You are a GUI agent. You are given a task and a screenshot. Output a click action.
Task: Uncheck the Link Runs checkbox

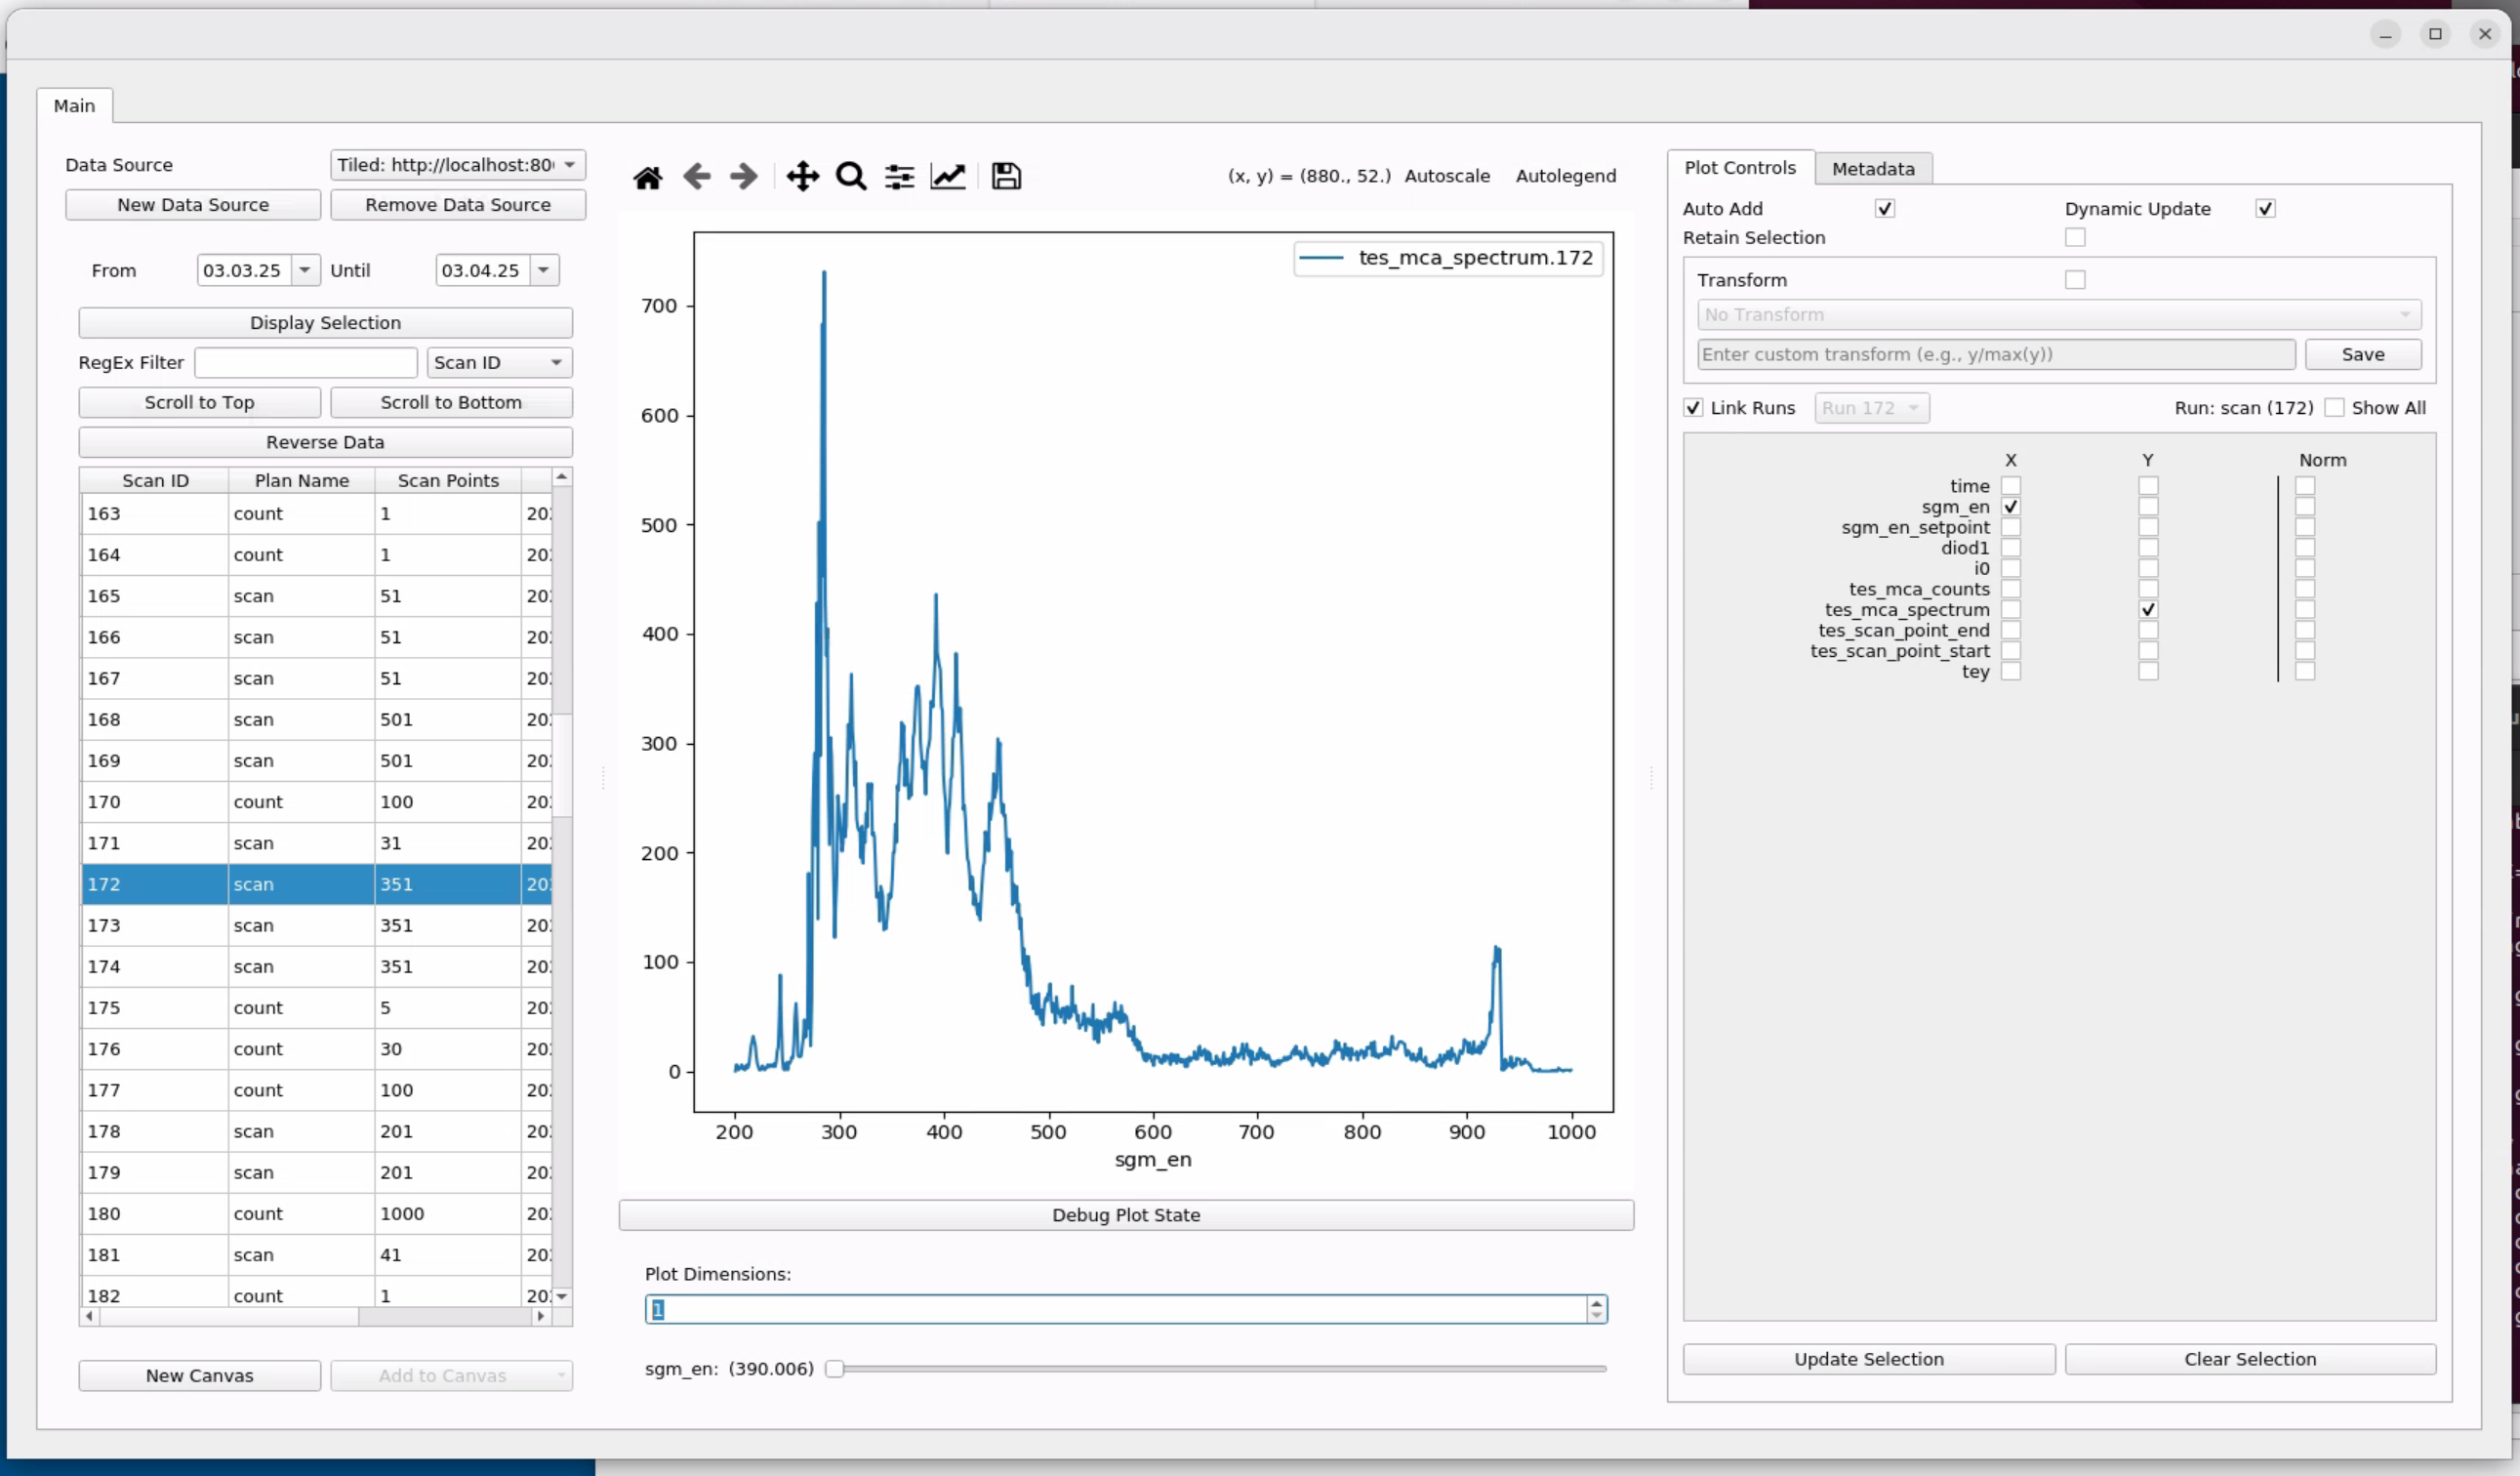point(1693,408)
